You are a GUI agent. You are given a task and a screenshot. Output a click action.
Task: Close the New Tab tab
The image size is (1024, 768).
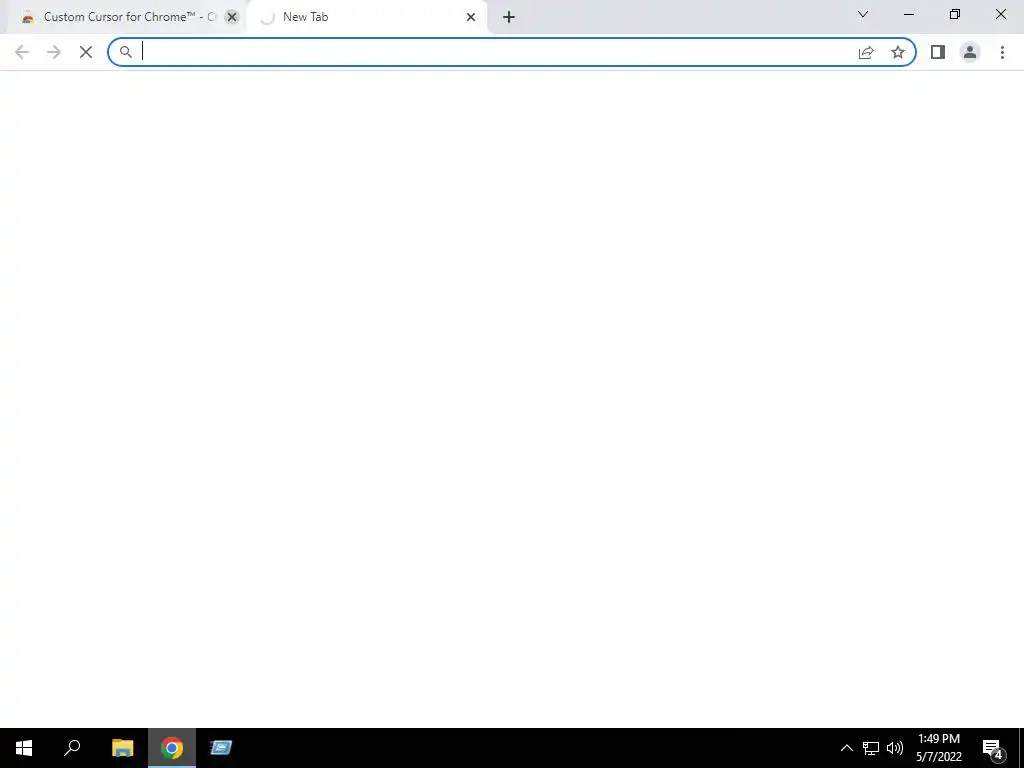pyautogui.click(x=471, y=17)
